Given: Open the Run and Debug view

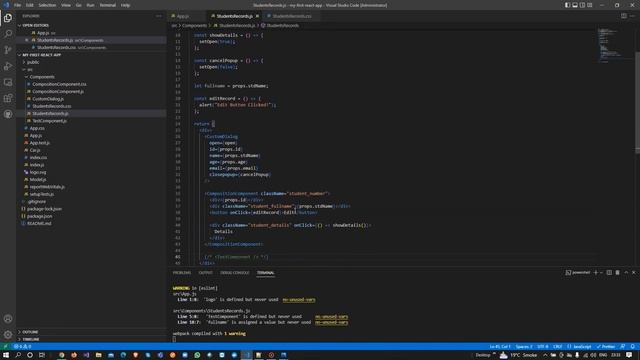Looking at the screenshot, I should (8, 66).
